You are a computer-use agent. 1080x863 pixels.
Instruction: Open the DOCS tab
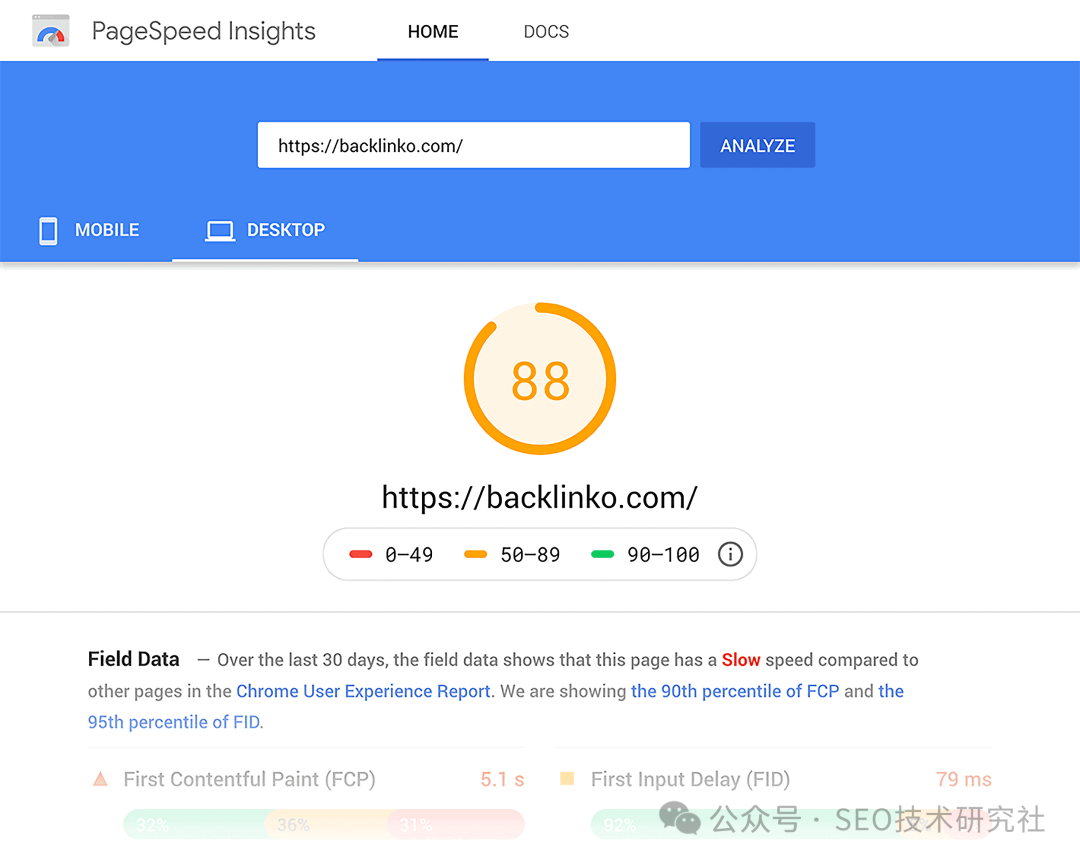click(x=546, y=32)
